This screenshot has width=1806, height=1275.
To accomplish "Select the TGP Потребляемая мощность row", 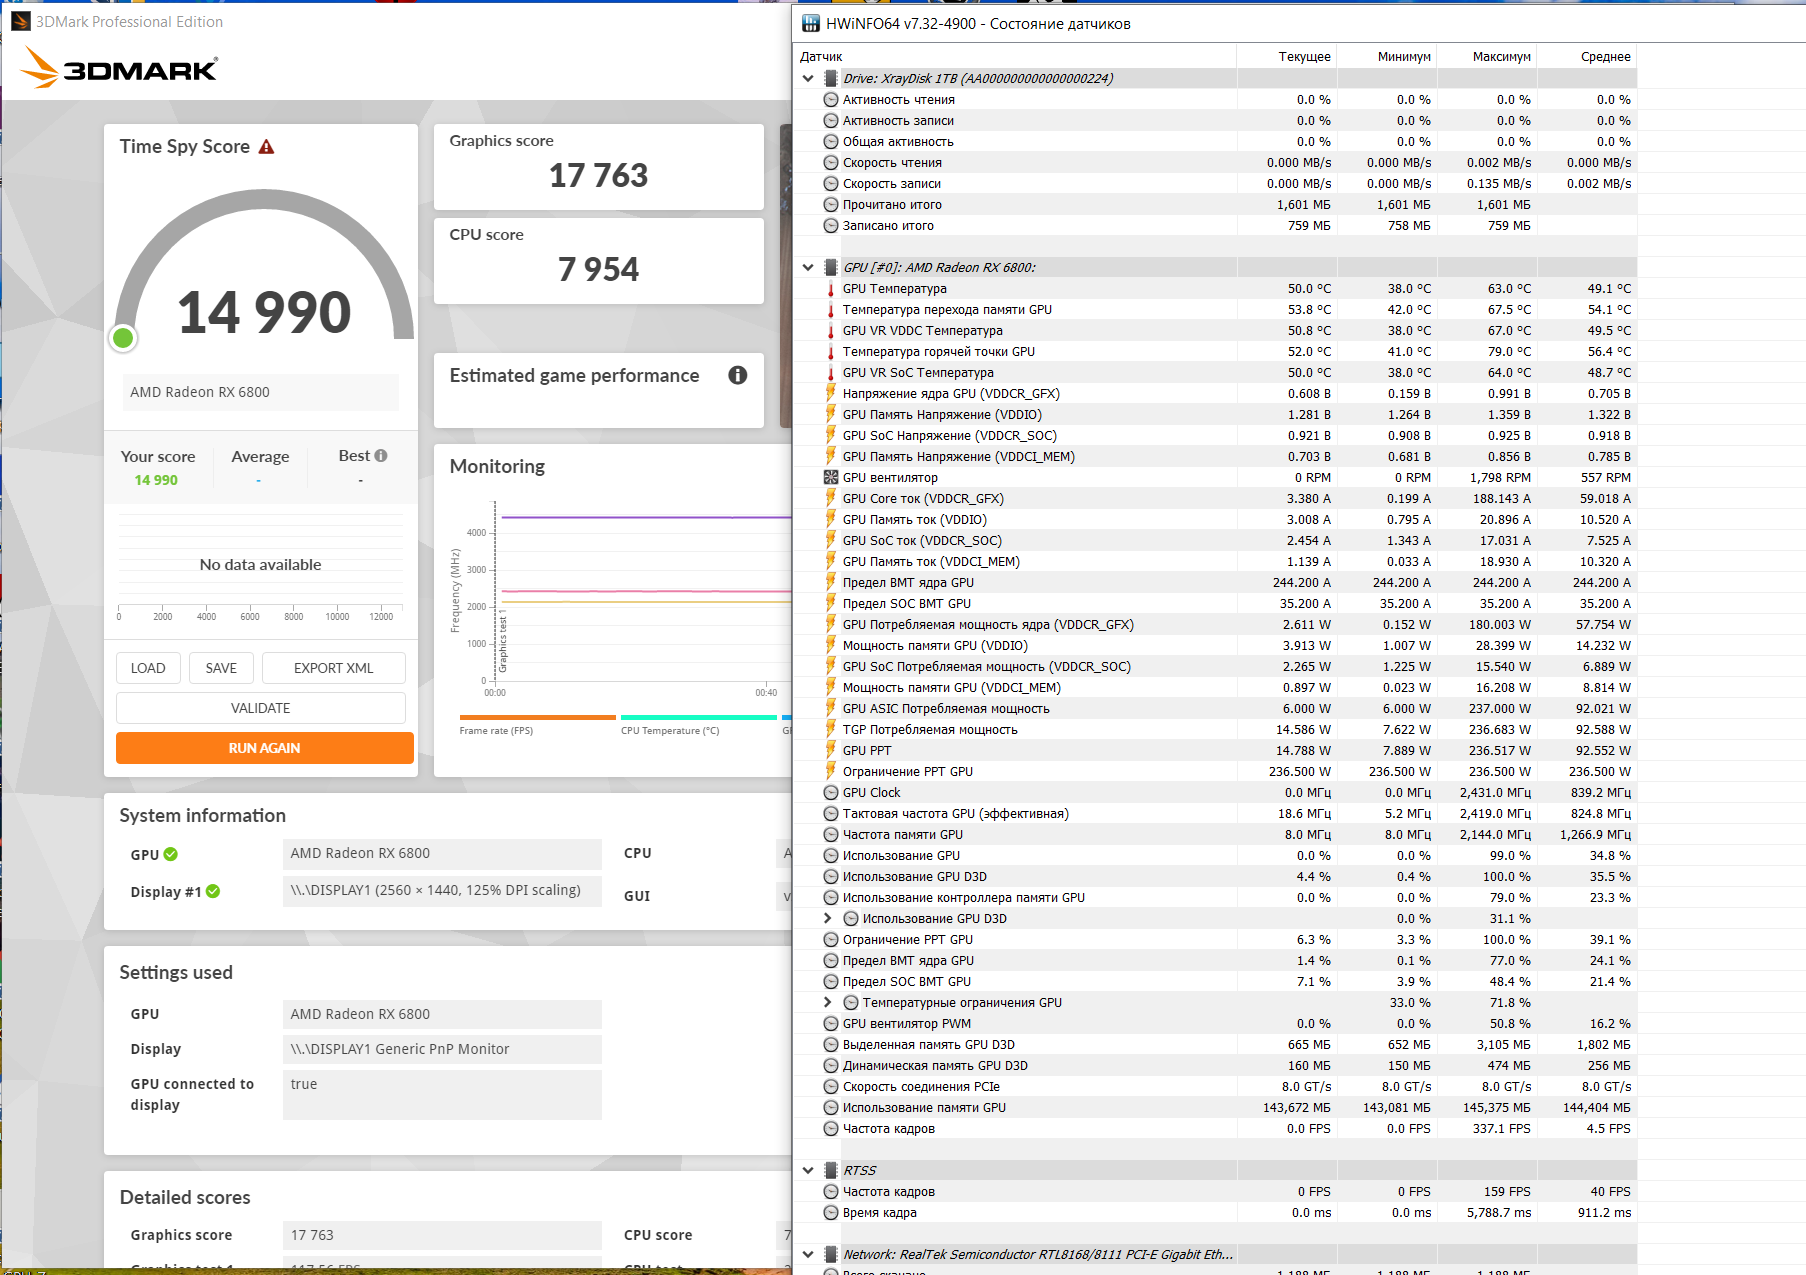I will [1215, 729].
